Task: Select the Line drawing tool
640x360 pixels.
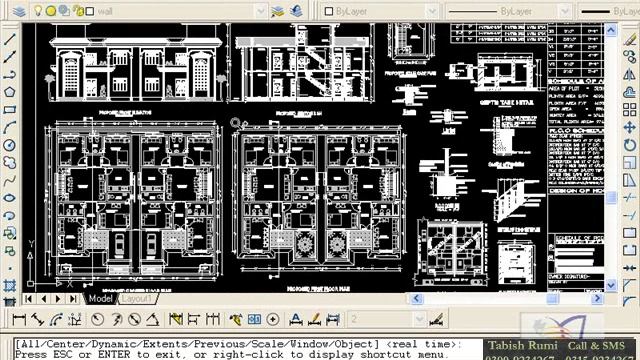Action: (x=9, y=40)
